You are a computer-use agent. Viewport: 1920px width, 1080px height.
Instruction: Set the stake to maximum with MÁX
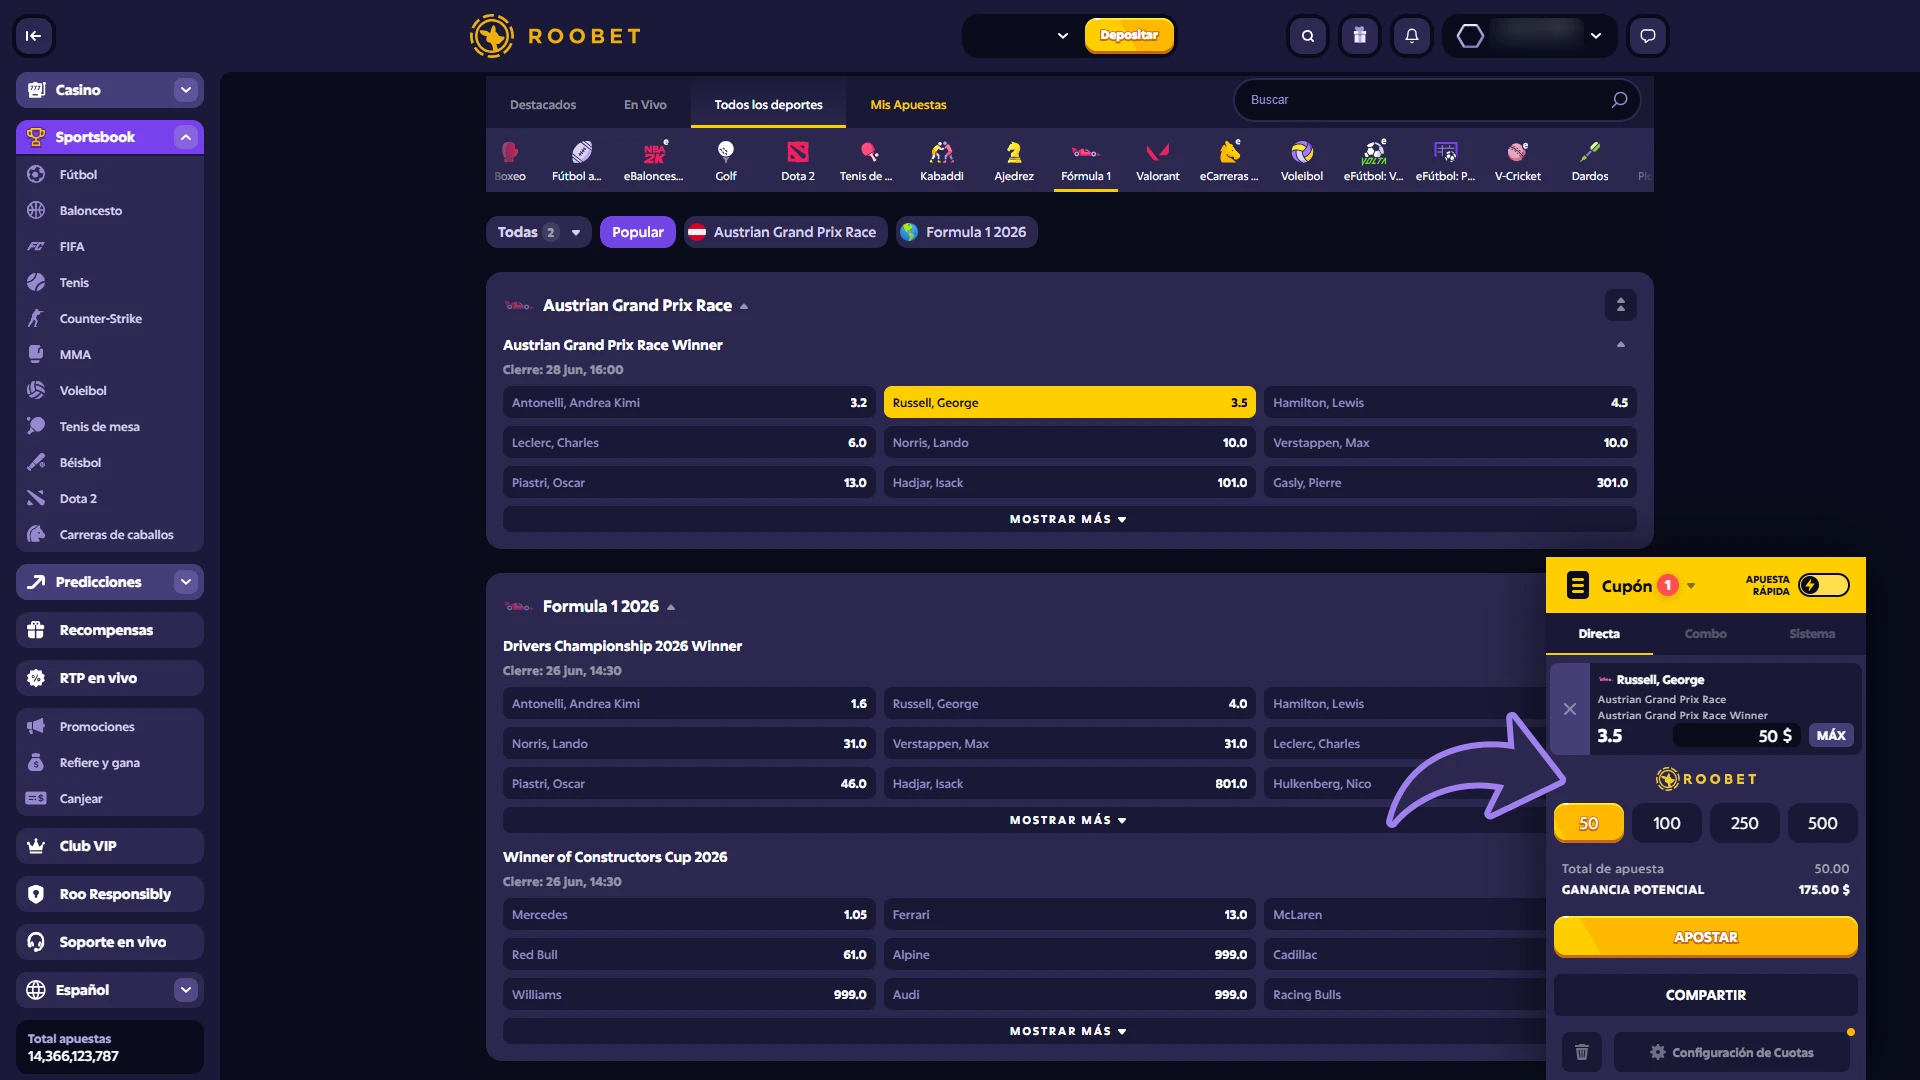[x=1831, y=736]
